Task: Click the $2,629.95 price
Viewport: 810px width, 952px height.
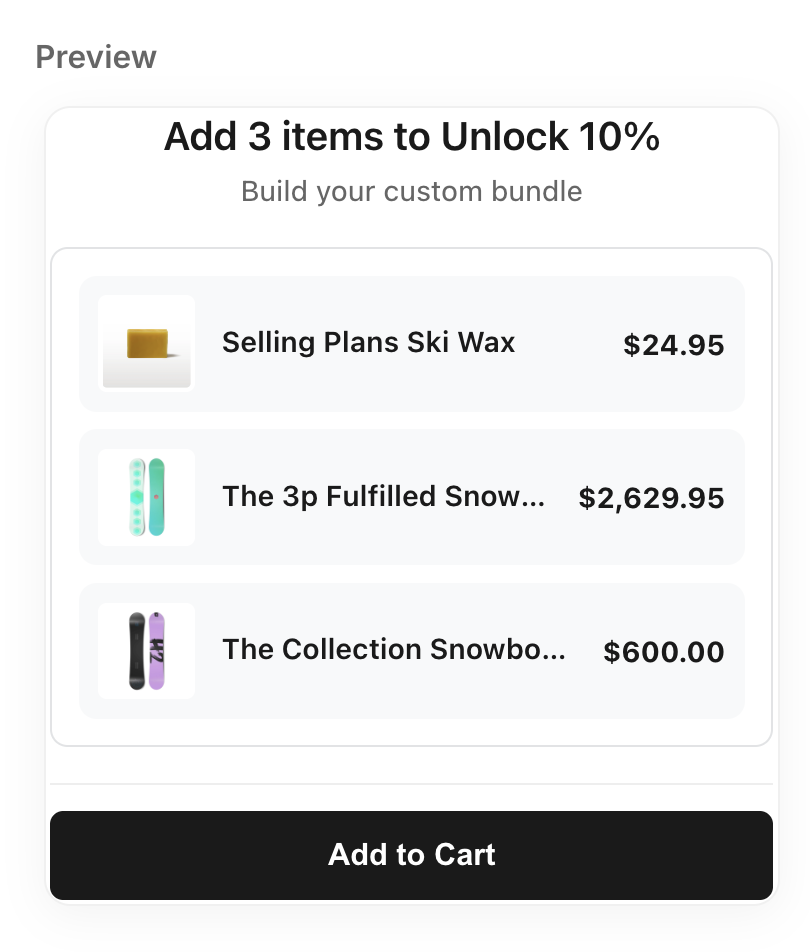Action: coord(651,498)
